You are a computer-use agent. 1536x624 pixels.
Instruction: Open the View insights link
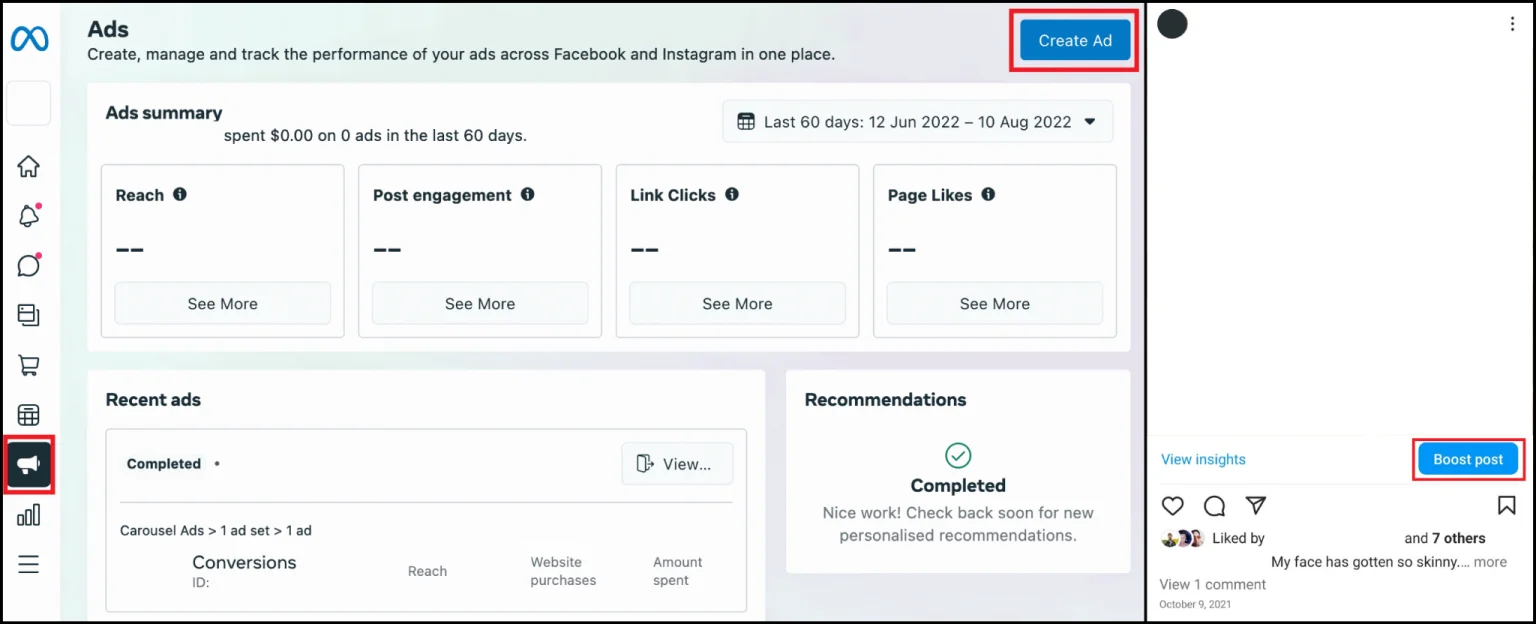click(1203, 460)
